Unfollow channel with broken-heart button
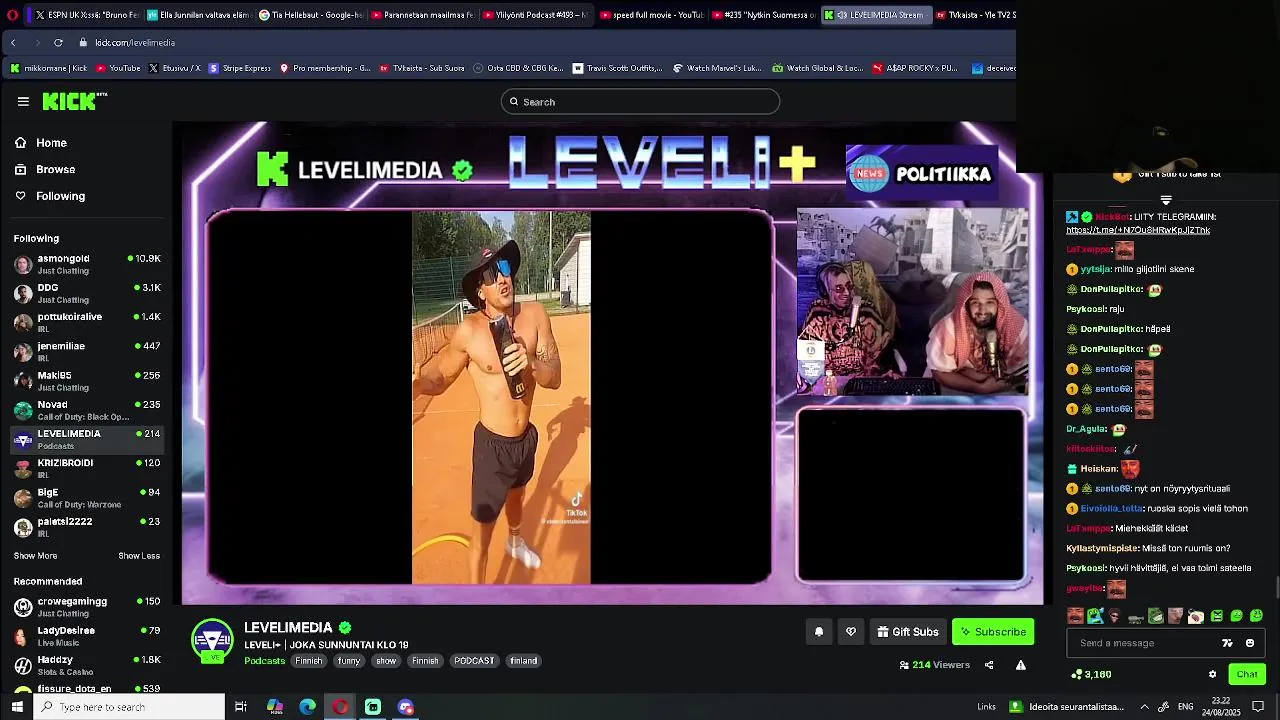The height and width of the screenshot is (720, 1280). (851, 631)
